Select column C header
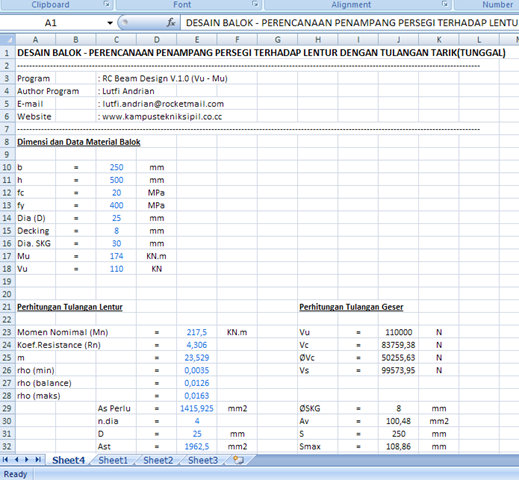Image resolution: width=519 pixels, height=480 pixels. click(116, 40)
